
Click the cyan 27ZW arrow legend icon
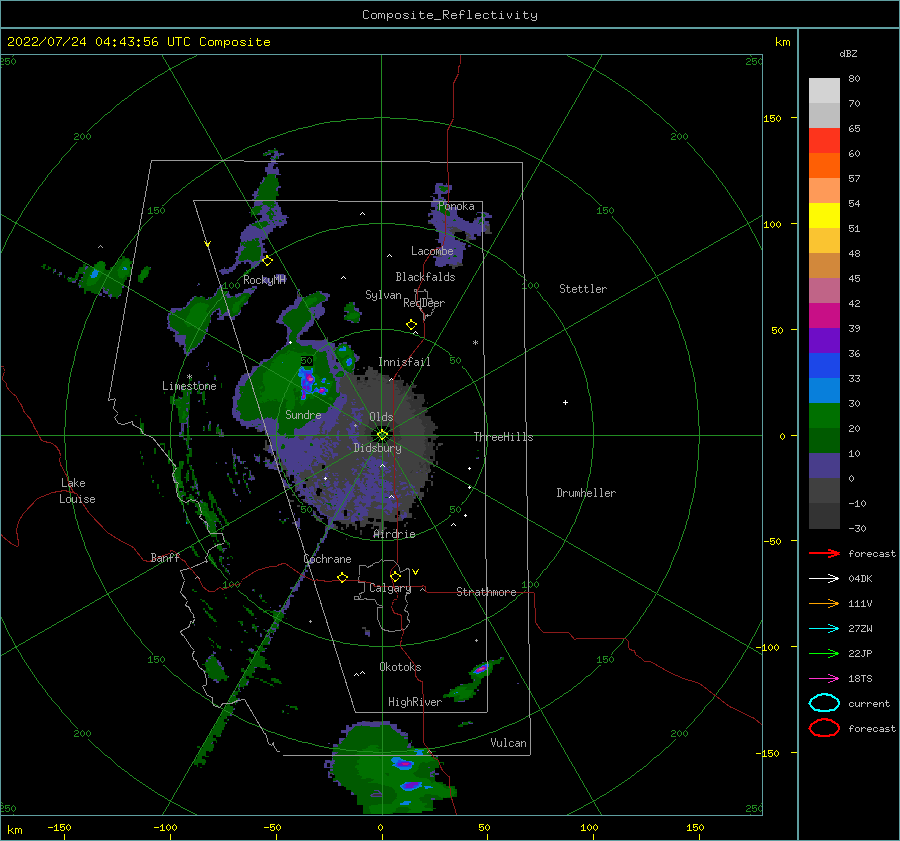coord(824,629)
